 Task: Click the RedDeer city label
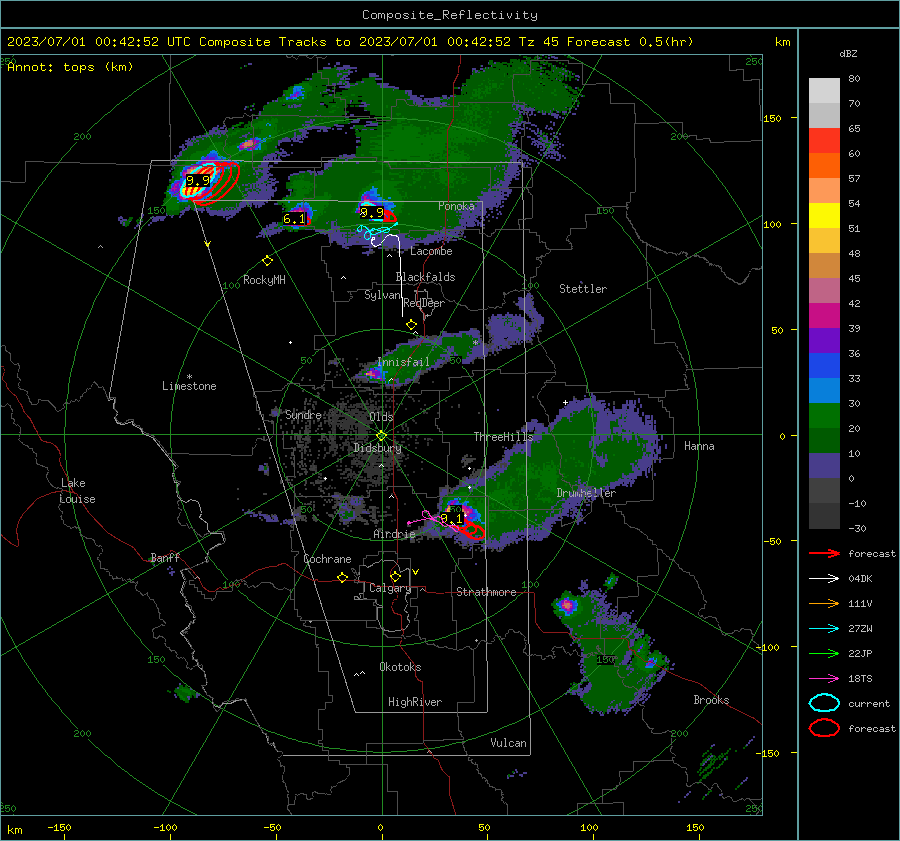point(424,303)
